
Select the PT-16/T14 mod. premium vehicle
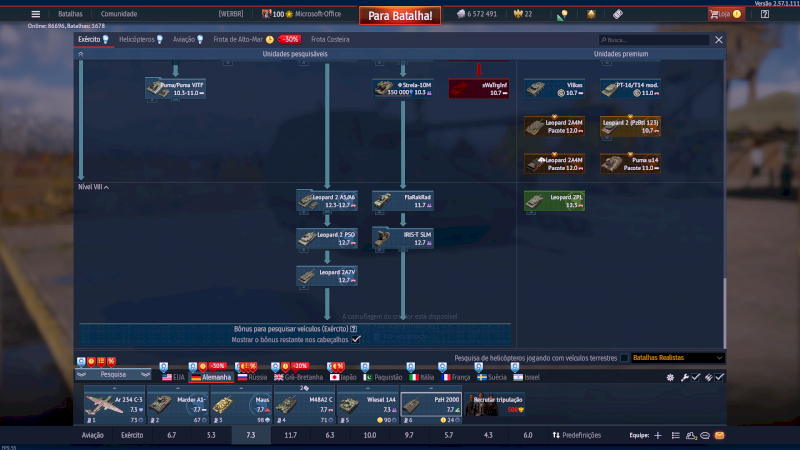coord(630,89)
